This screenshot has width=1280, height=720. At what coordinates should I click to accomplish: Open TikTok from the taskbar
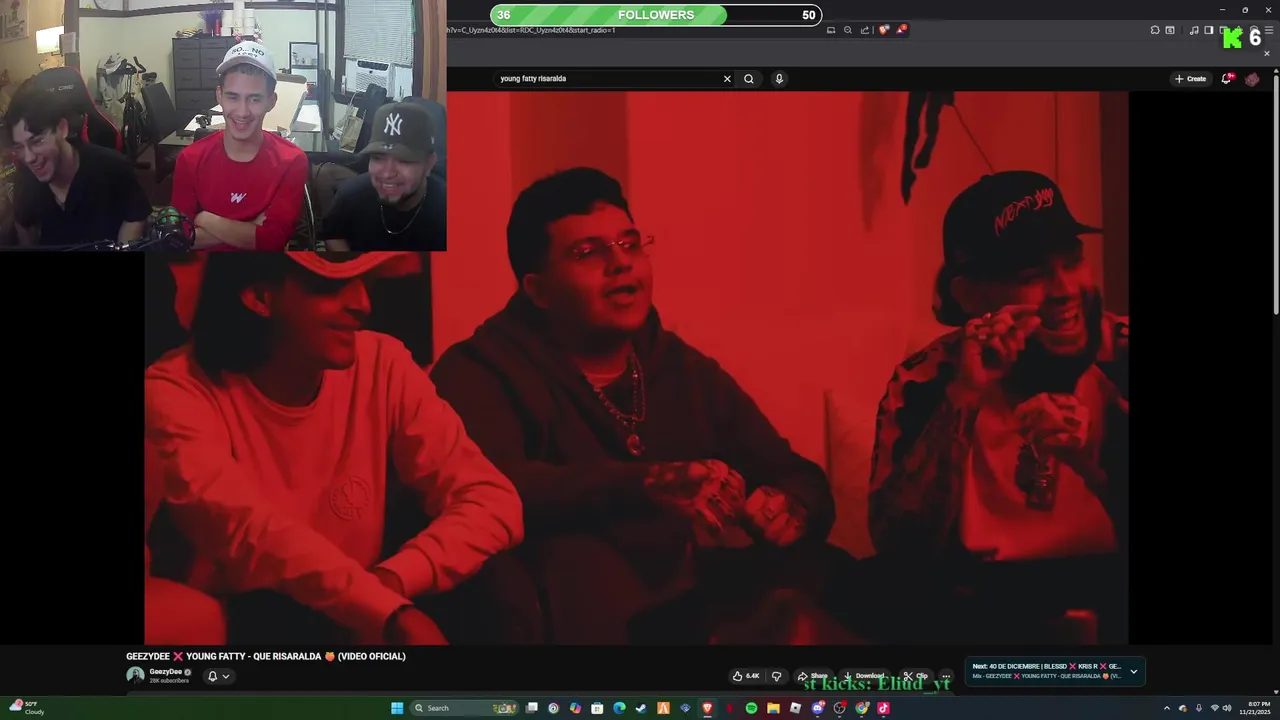pyautogui.click(x=883, y=708)
